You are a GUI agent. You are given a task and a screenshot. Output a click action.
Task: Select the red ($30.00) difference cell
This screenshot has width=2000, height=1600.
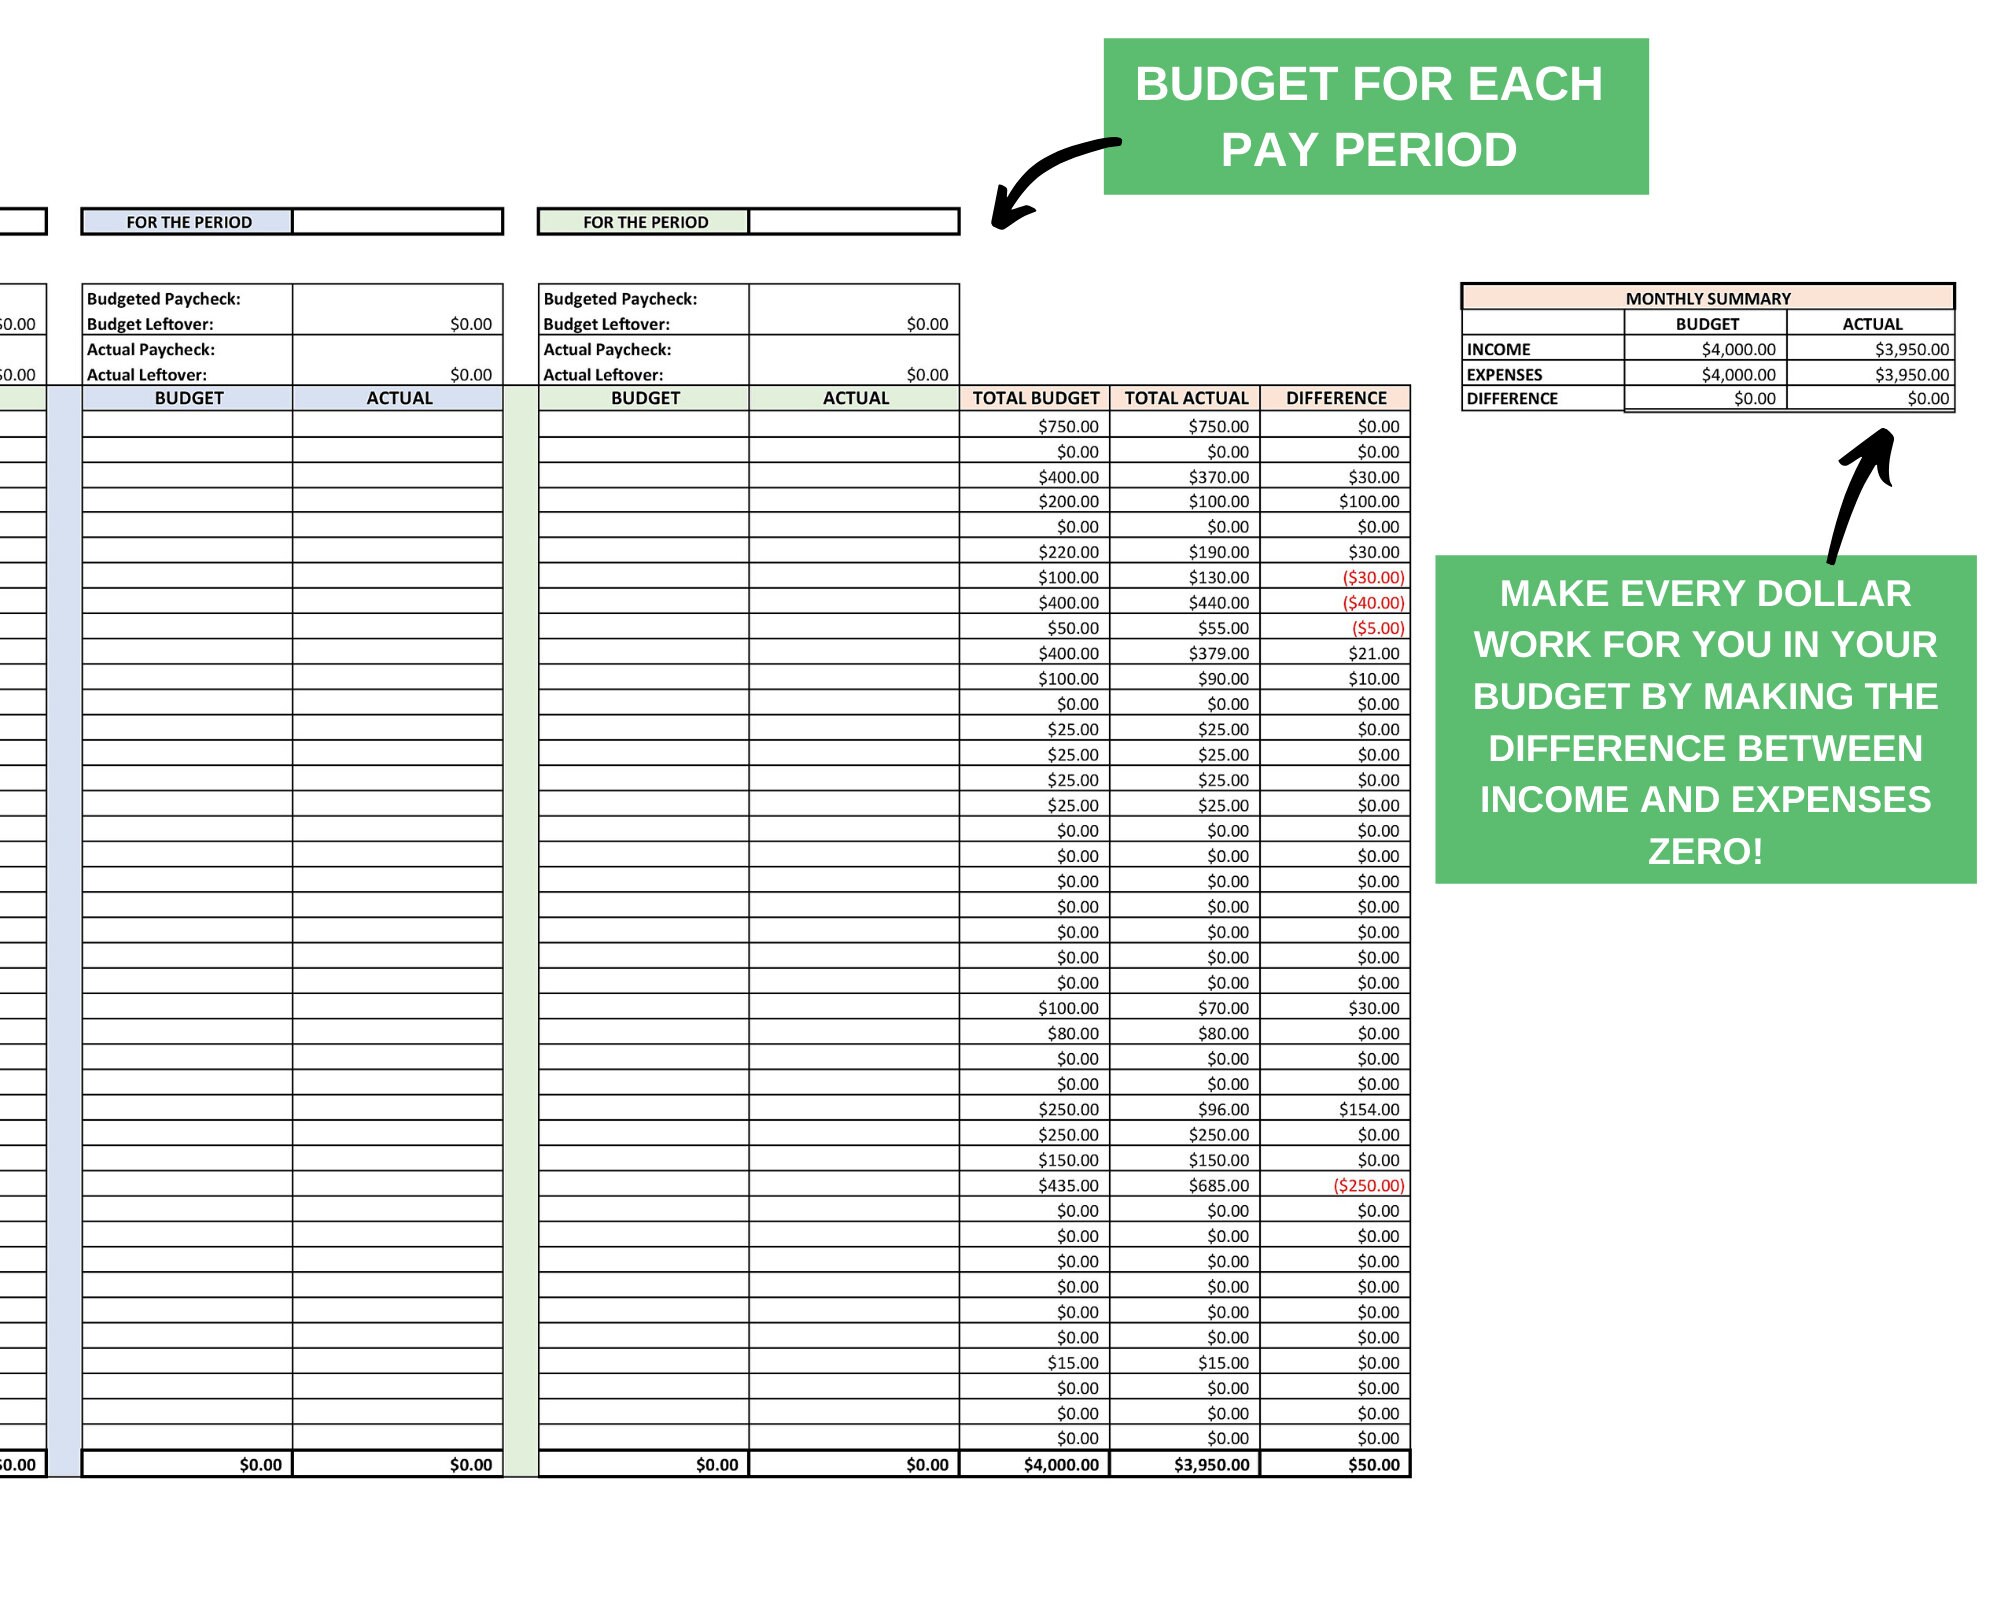[1335, 577]
